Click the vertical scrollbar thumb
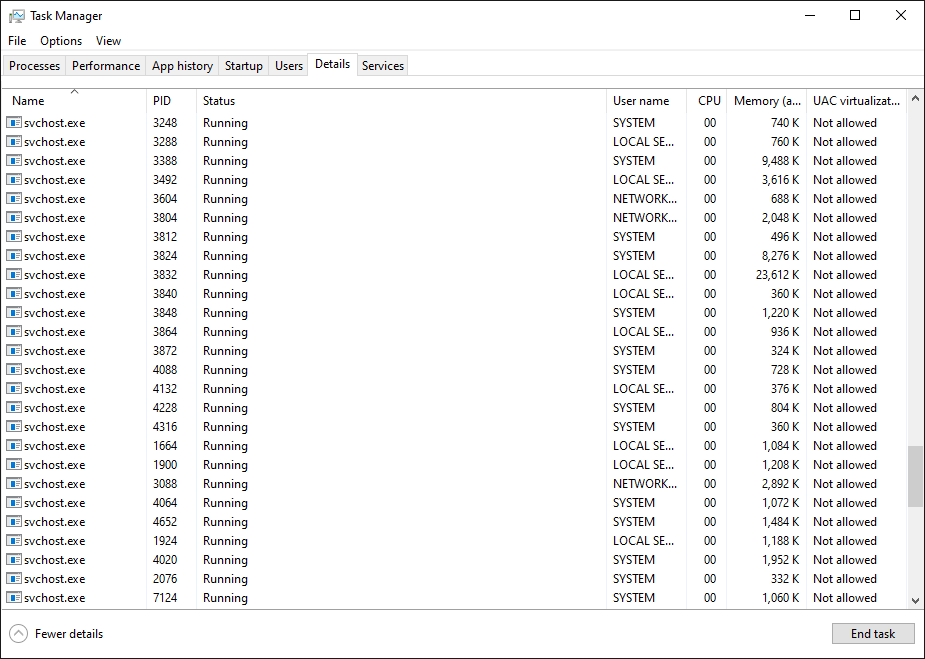The image size is (925, 659). (x=916, y=476)
